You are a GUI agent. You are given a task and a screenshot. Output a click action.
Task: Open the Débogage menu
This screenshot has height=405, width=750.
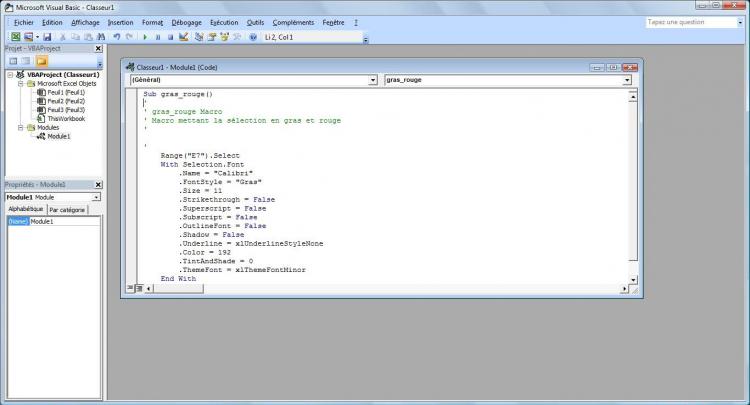(x=186, y=21)
